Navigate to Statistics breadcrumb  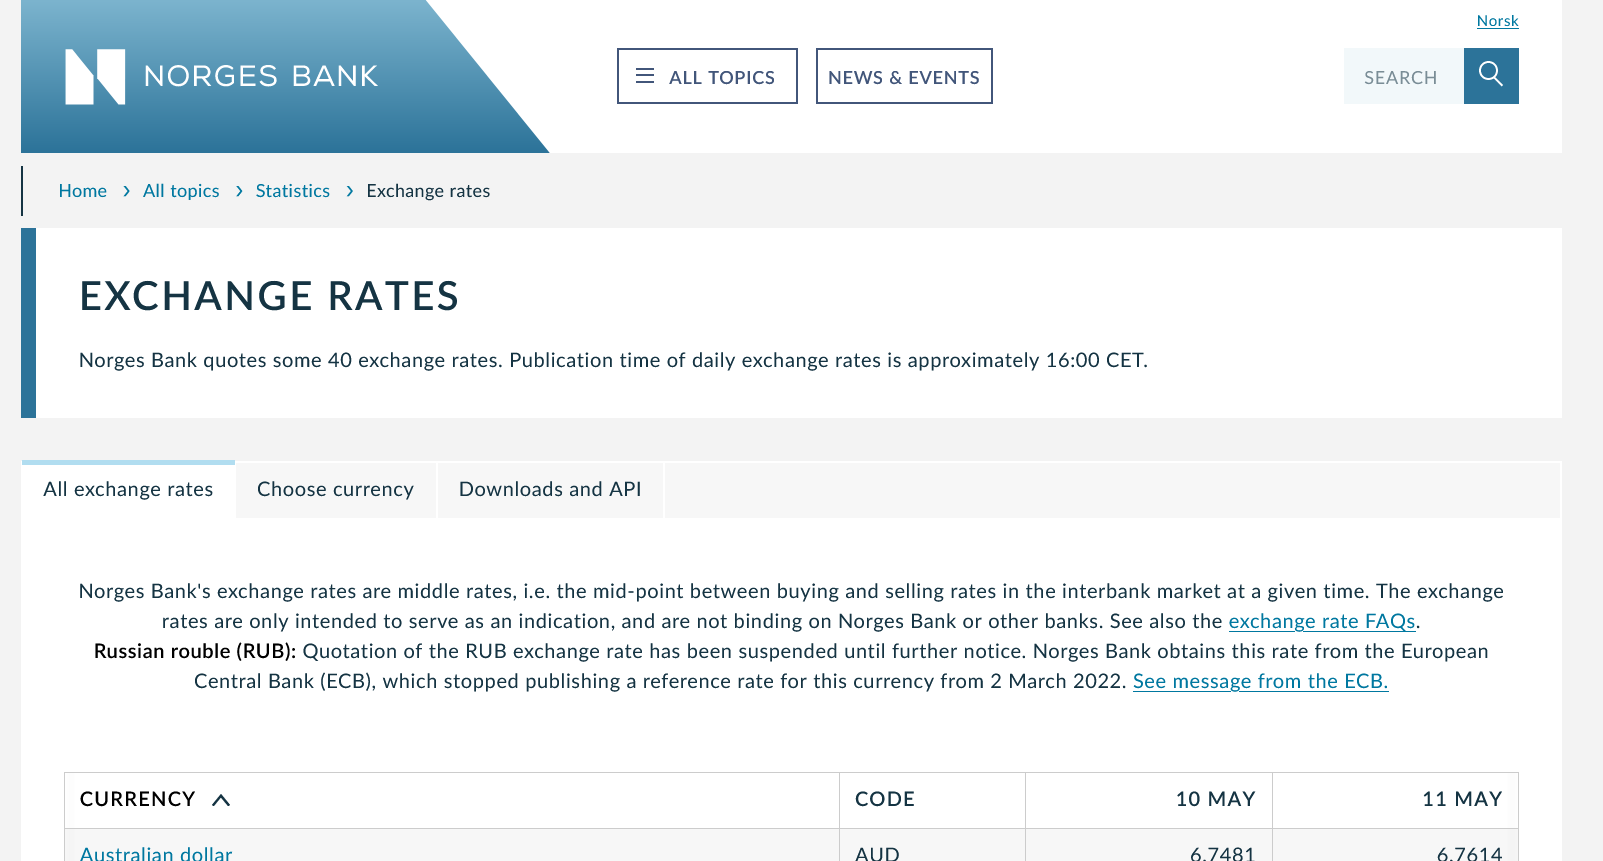click(292, 191)
